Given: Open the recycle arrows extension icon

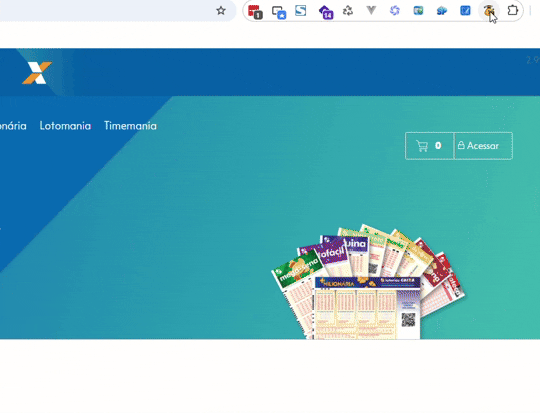Looking at the screenshot, I should click(348, 11).
